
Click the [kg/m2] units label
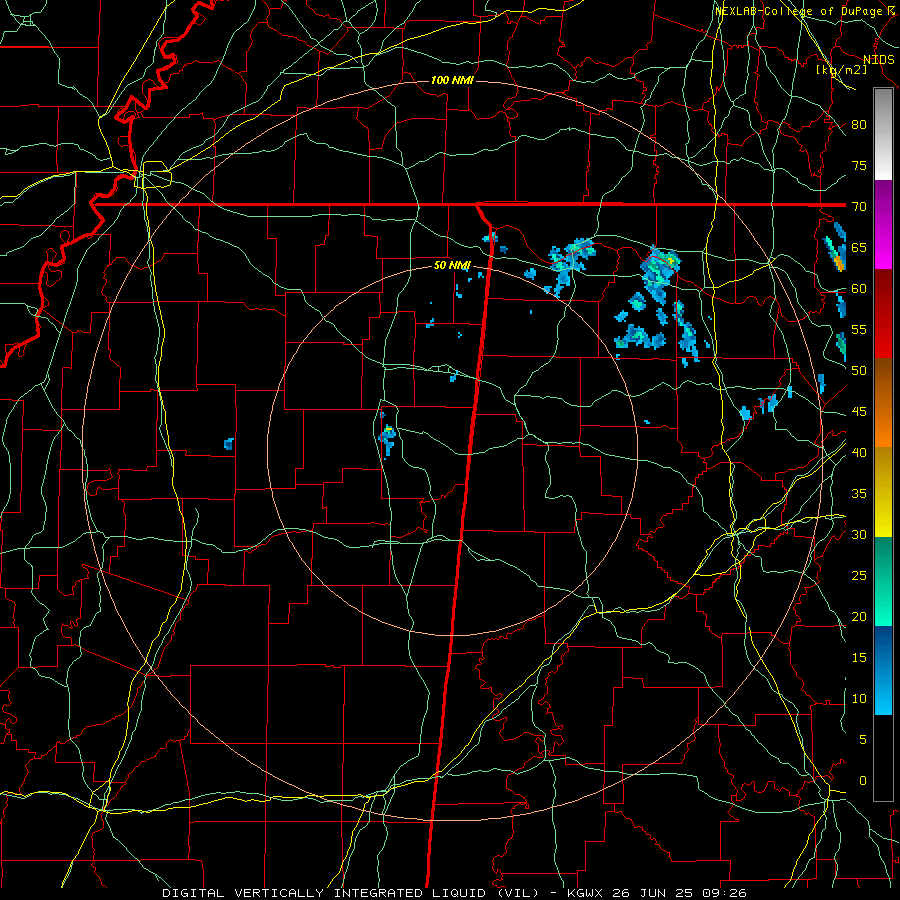pyautogui.click(x=841, y=70)
